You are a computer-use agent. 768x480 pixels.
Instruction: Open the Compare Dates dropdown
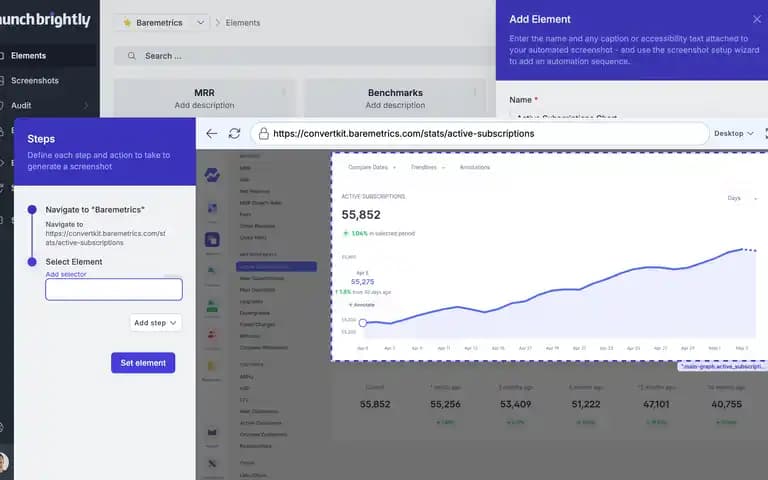[372, 168]
